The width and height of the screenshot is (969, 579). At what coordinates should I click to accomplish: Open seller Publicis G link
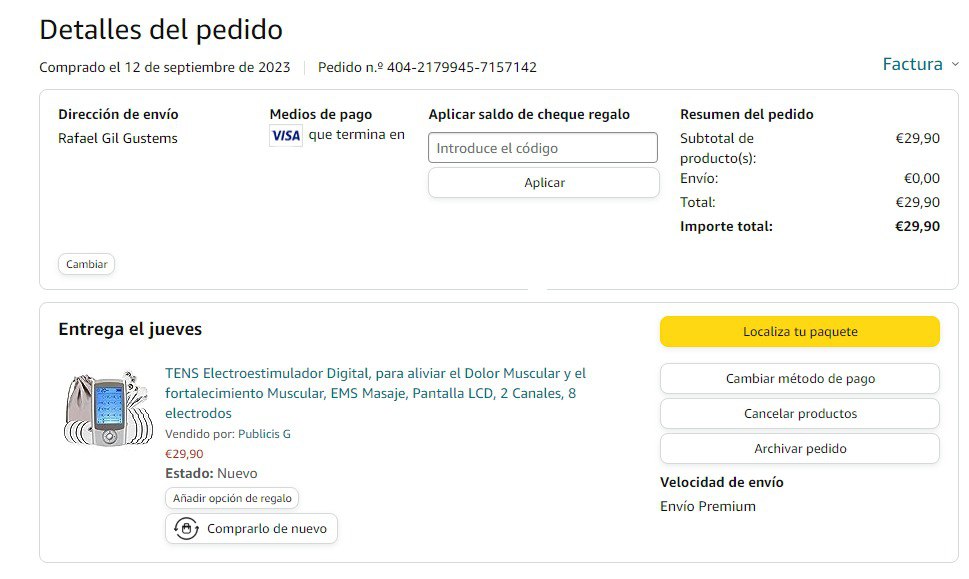tap(264, 434)
